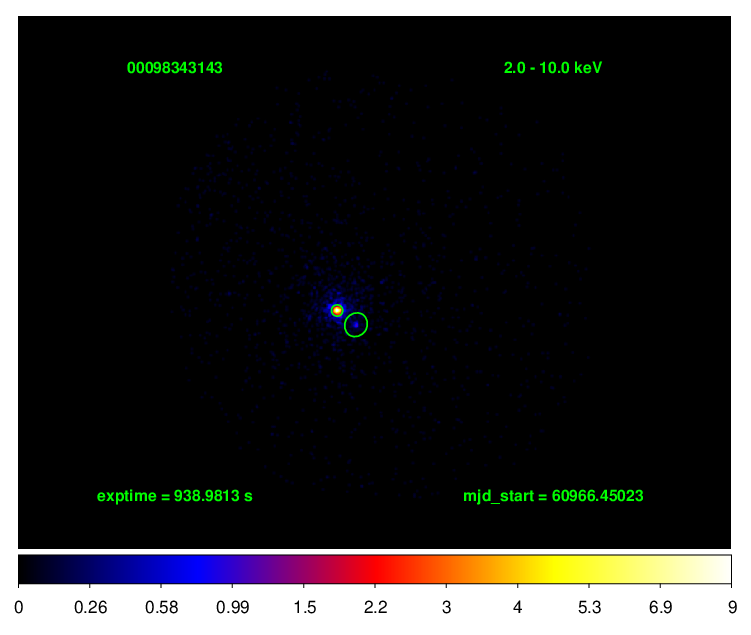The image size is (751, 635).
Task: Click the observation ID 00098343143 label
Action: click(x=174, y=68)
